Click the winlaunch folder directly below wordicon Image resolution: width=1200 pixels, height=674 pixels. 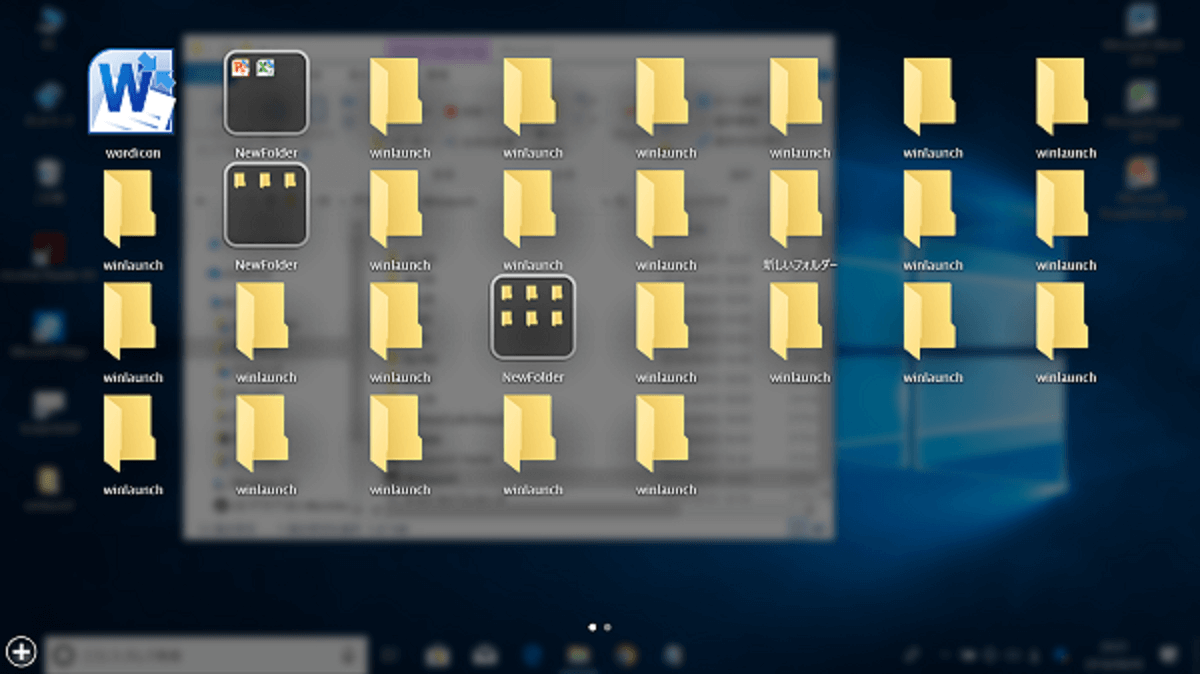pyautogui.click(x=130, y=208)
